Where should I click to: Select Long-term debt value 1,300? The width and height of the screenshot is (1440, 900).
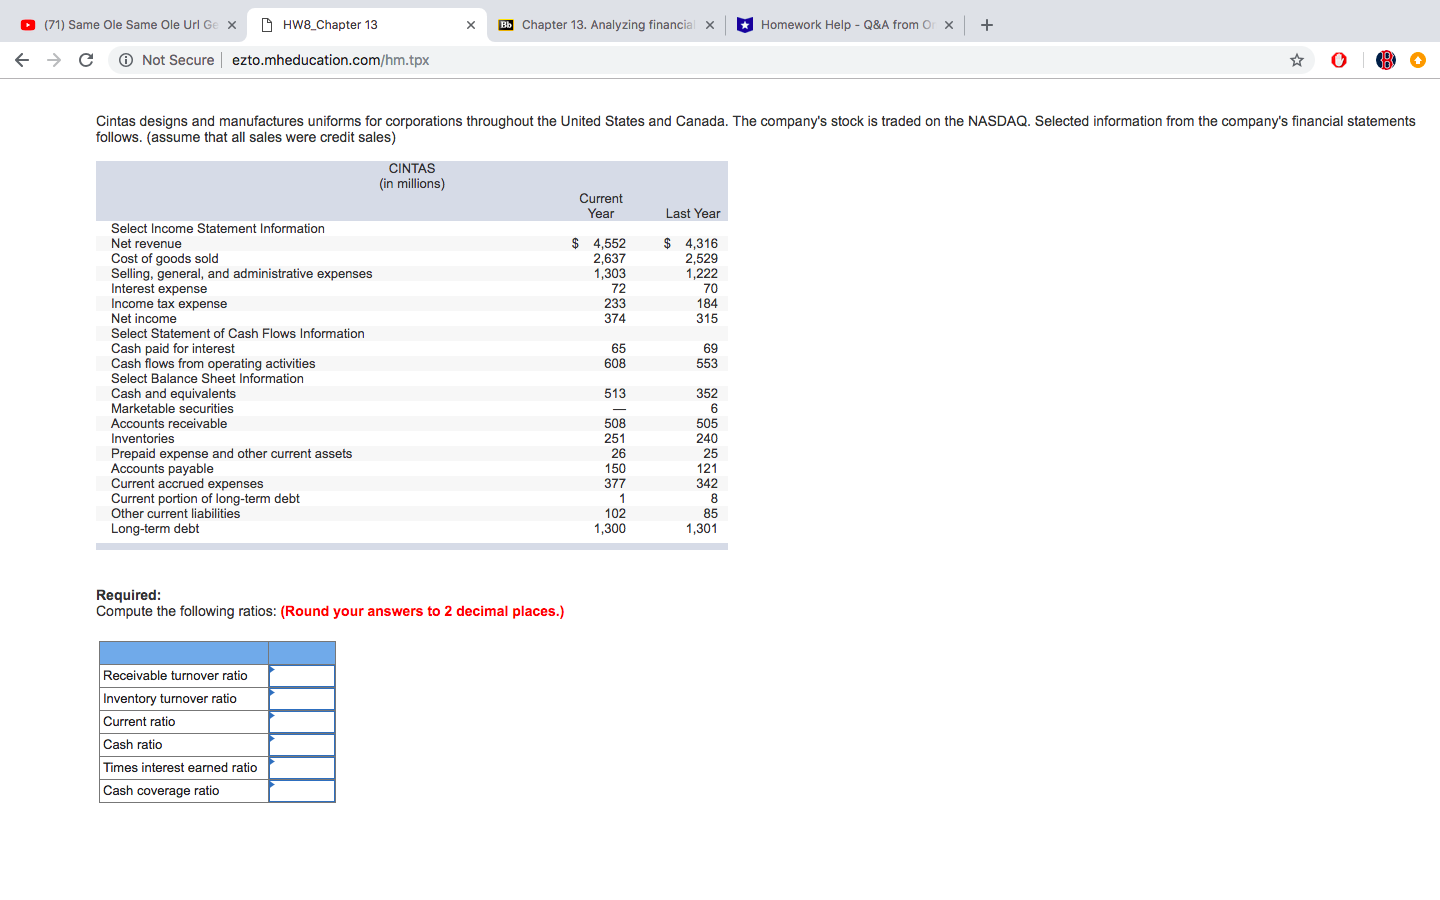pyautogui.click(x=610, y=529)
